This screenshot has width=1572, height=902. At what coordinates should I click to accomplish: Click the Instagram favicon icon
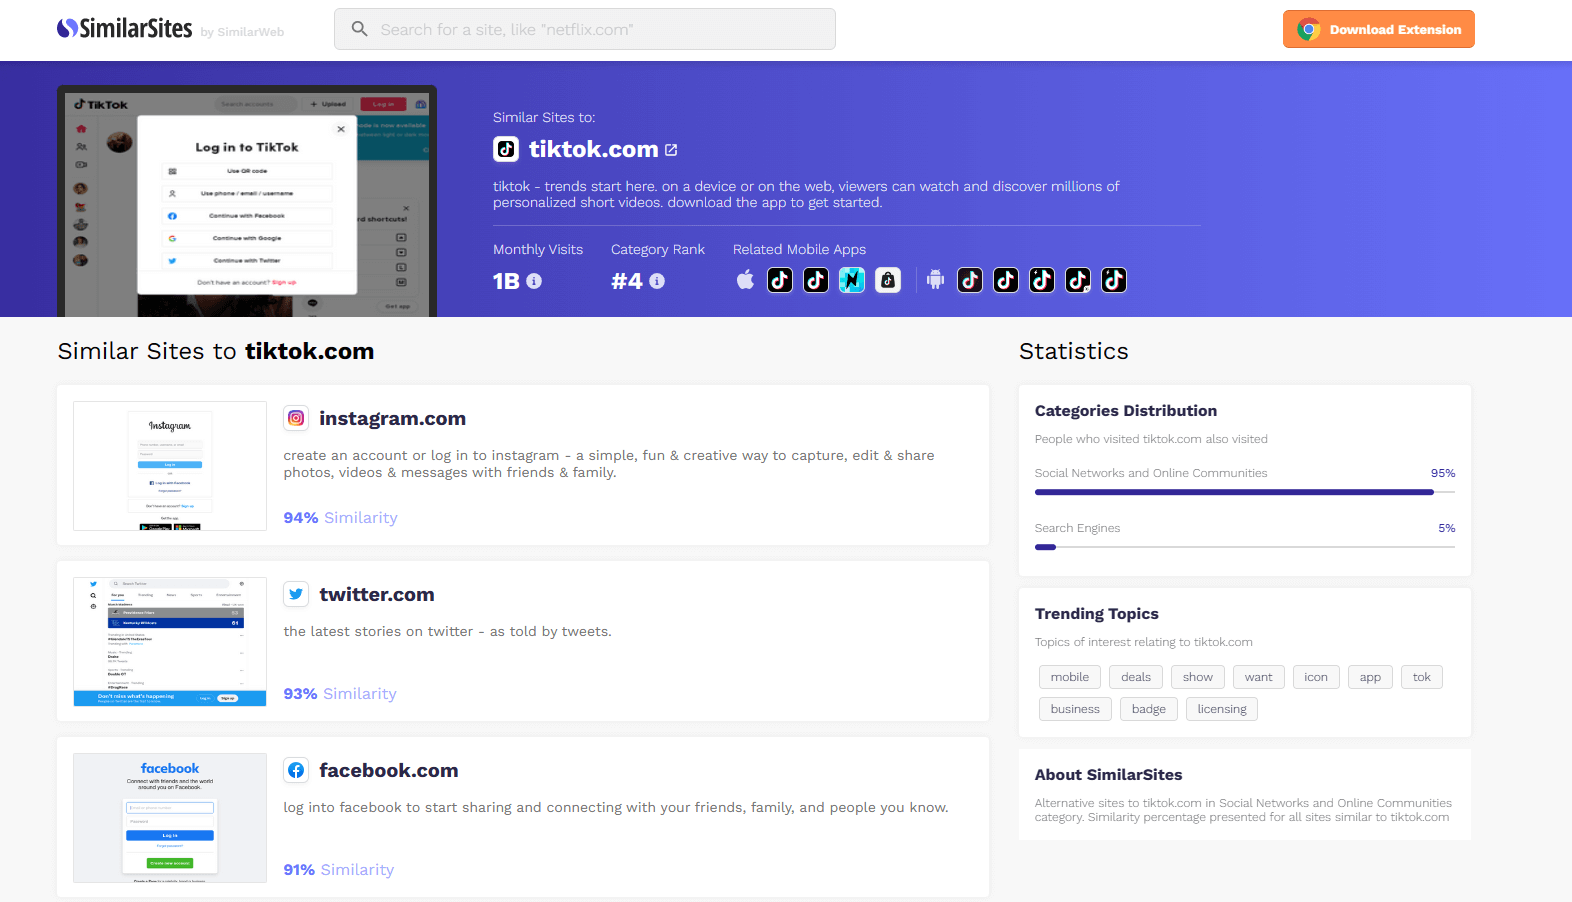click(x=296, y=418)
